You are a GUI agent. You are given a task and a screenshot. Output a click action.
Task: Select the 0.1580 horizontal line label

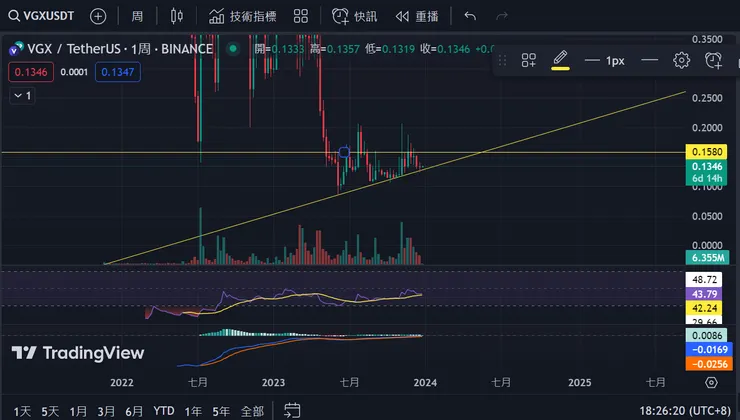(x=706, y=151)
